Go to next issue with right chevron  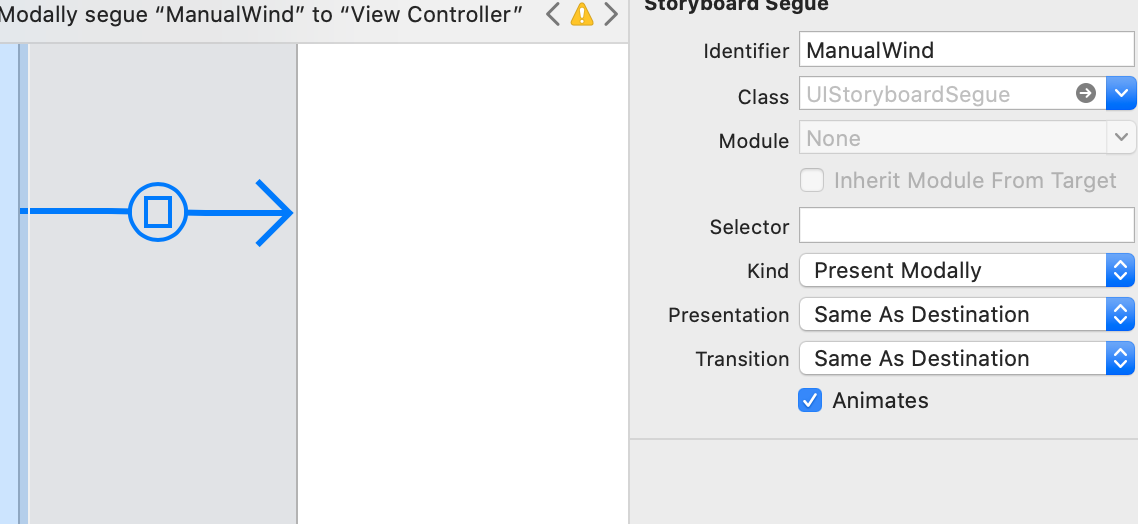[611, 14]
